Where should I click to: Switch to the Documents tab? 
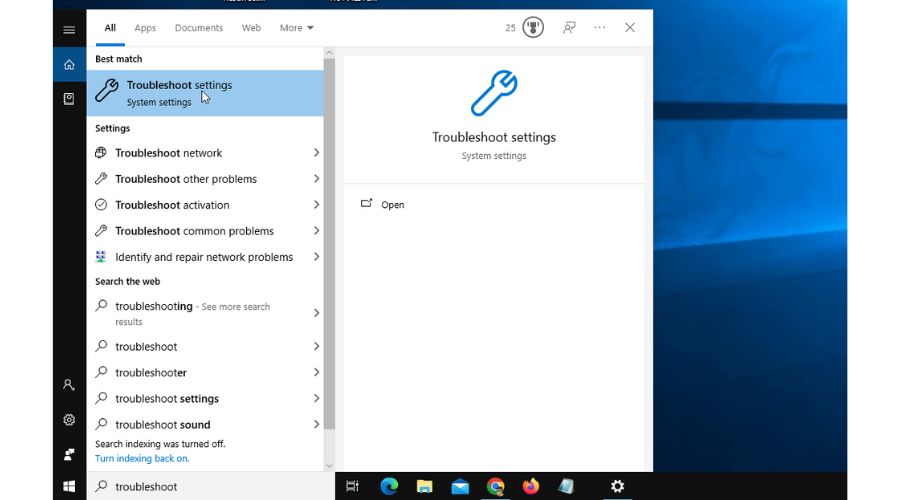coord(199,28)
